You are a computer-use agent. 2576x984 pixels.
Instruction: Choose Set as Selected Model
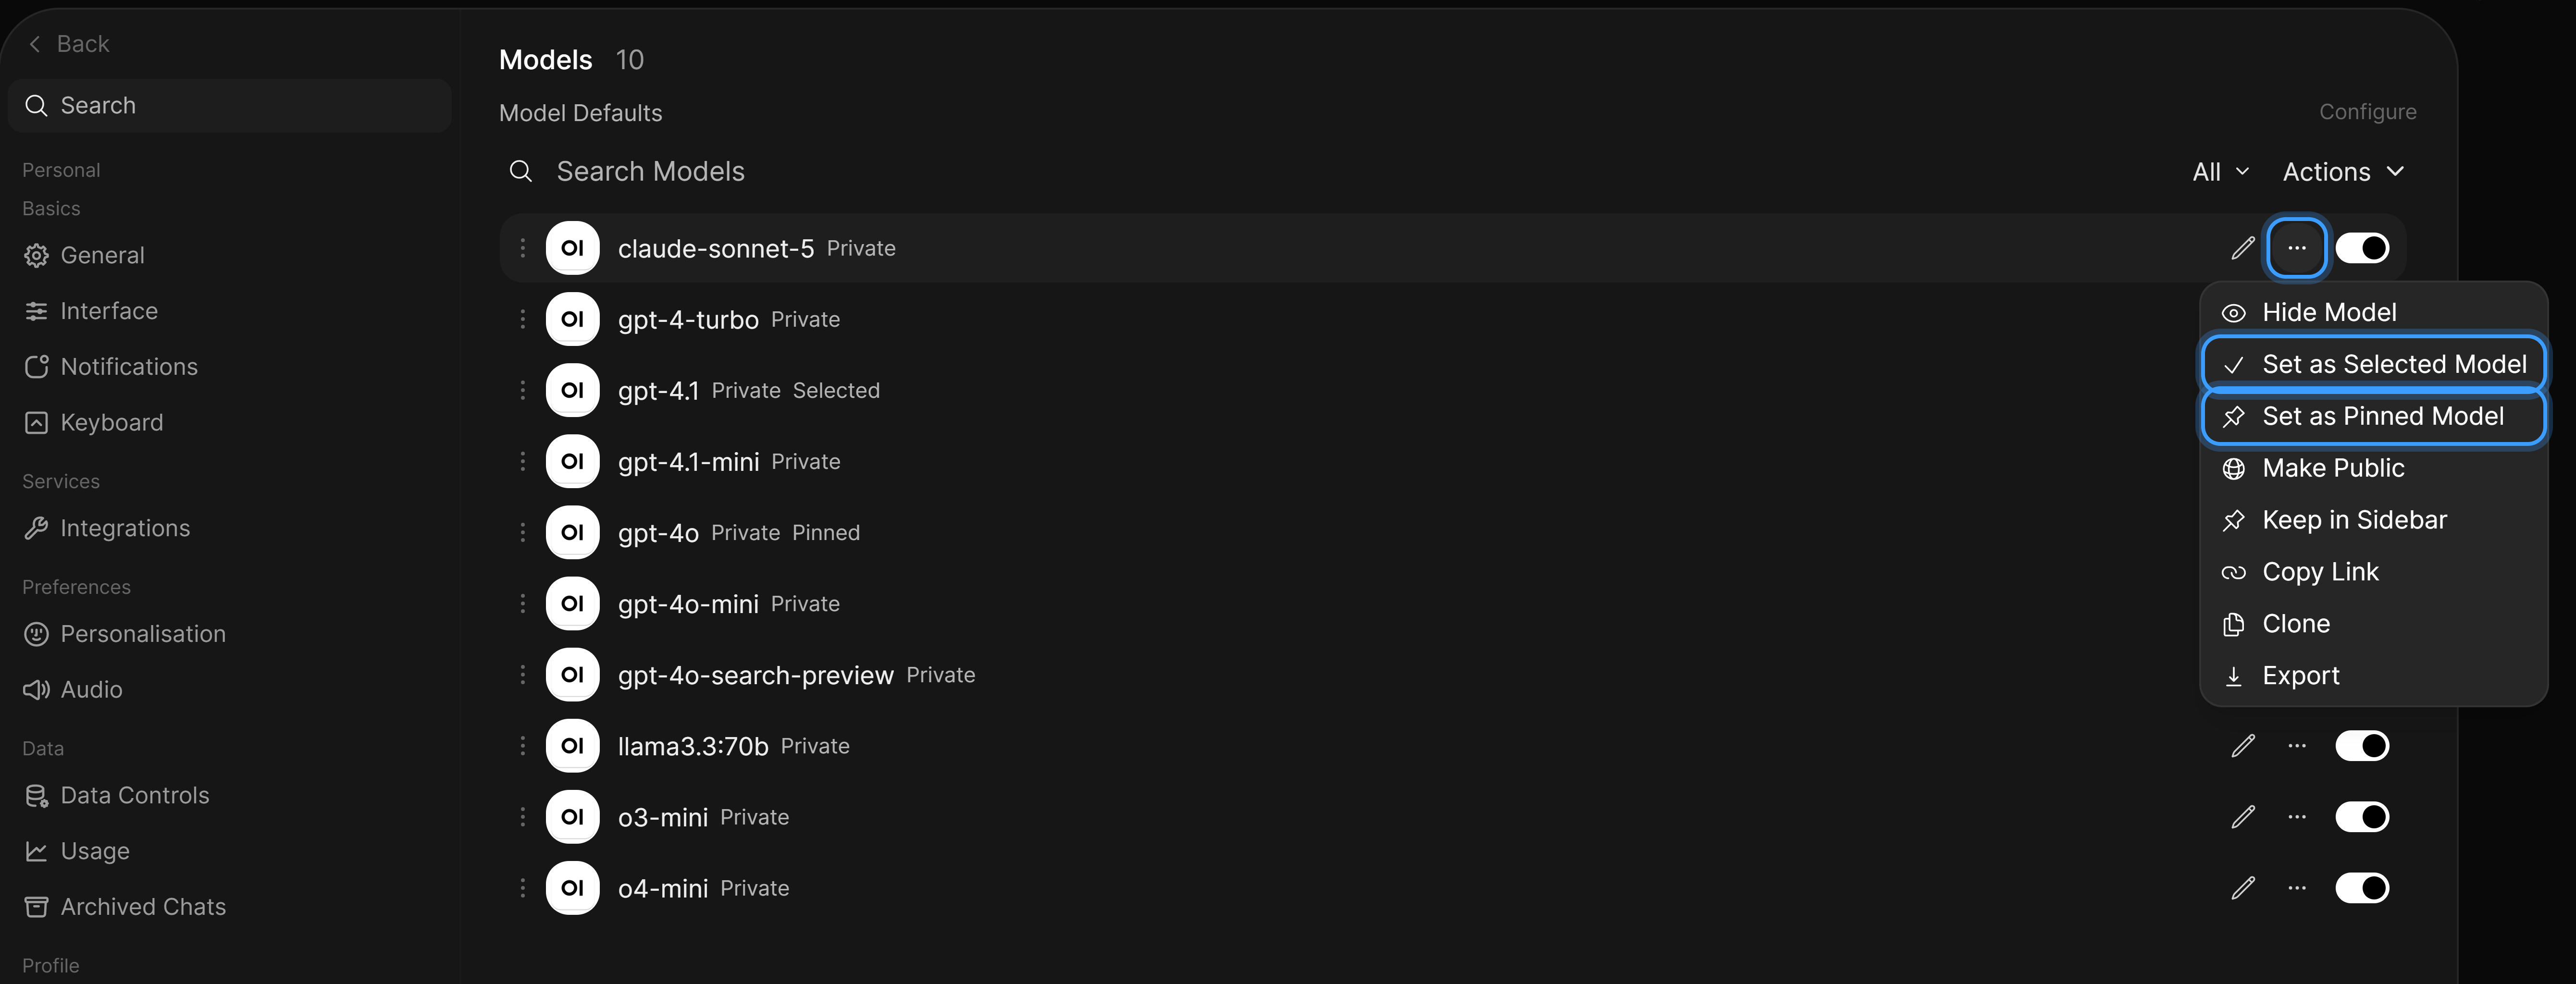(x=2373, y=365)
